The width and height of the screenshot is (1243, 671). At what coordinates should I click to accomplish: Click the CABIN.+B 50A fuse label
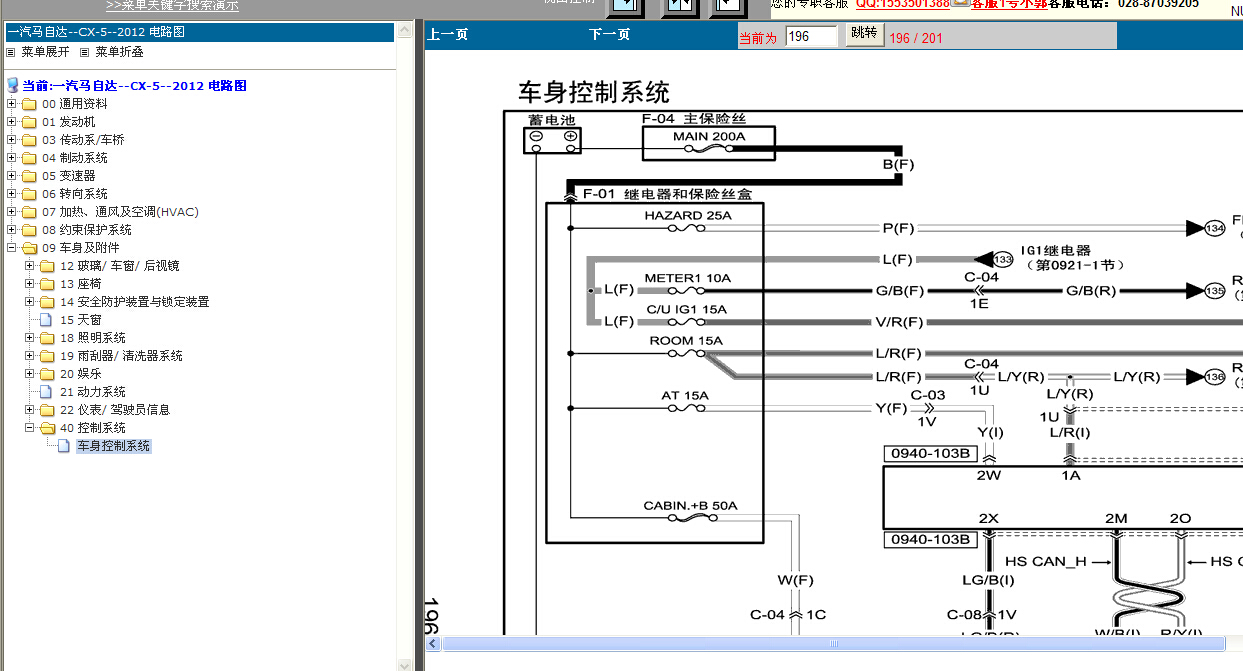click(690, 506)
